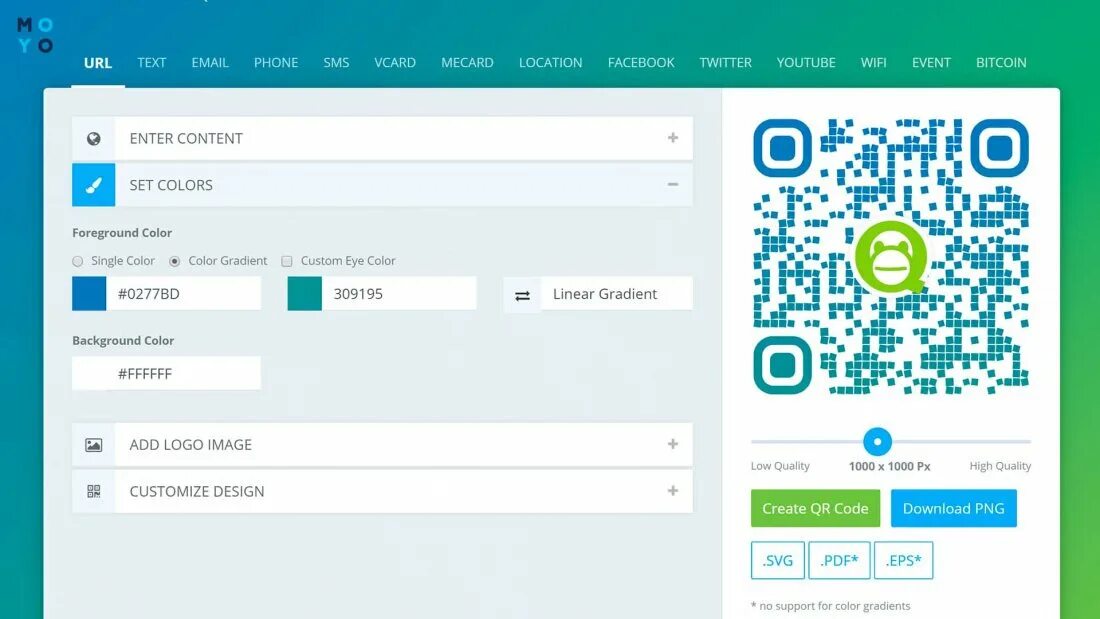Select the Color Gradient radio button
Image resolution: width=1100 pixels, height=619 pixels.
click(x=175, y=261)
